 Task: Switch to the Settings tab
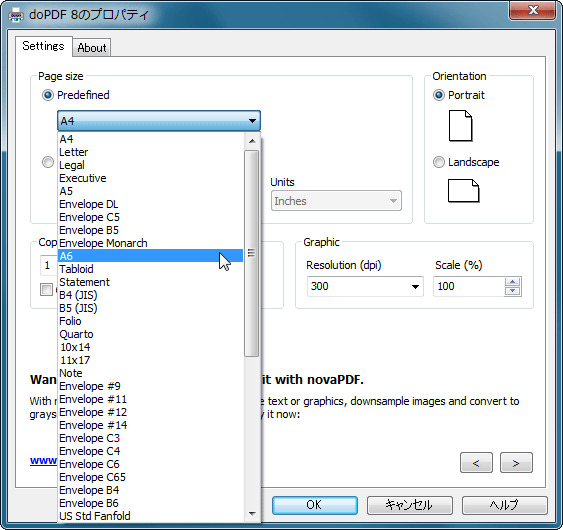(43, 46)
